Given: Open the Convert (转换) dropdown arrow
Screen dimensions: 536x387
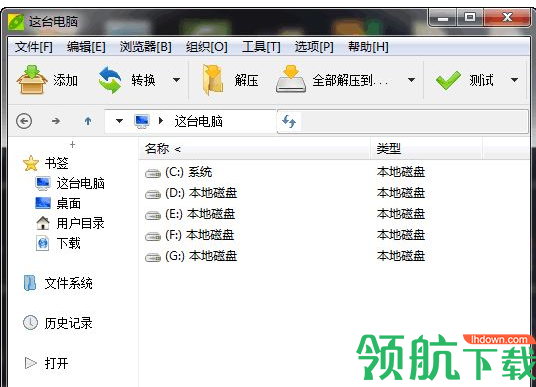Looking at the screenshot, I should tap(176, 80).
